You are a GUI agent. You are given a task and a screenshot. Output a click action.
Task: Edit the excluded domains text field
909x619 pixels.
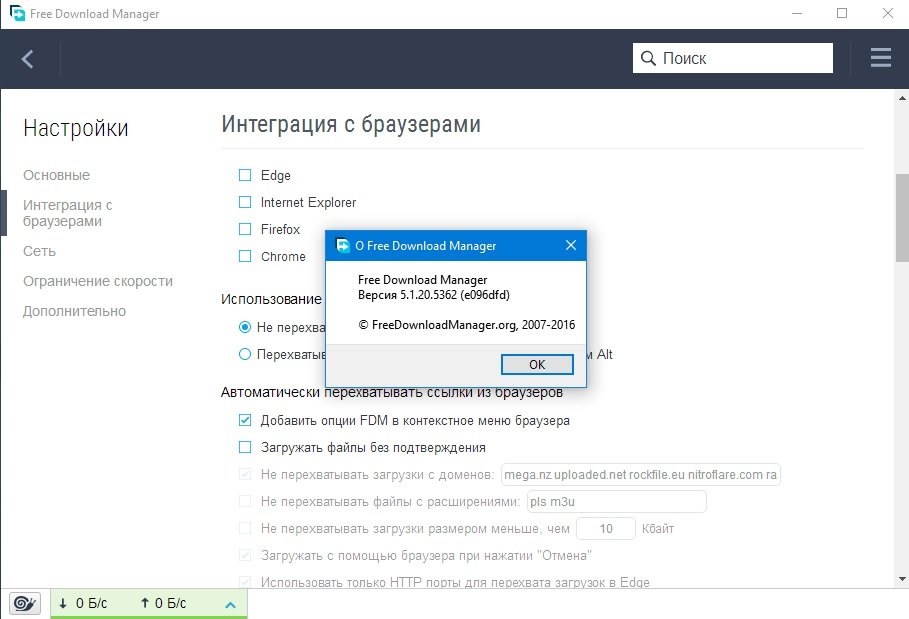pos(641,474)
